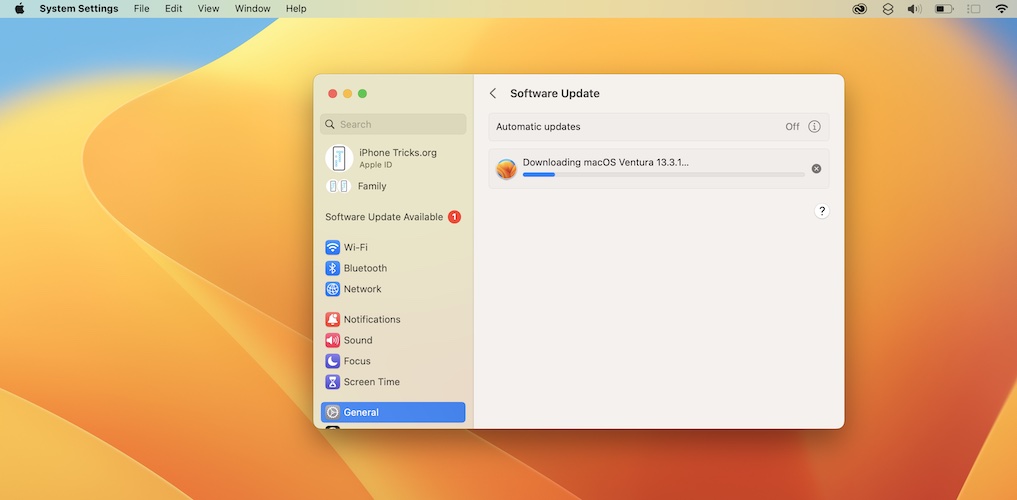Click the yellow minimize window button

pos(348,93)
